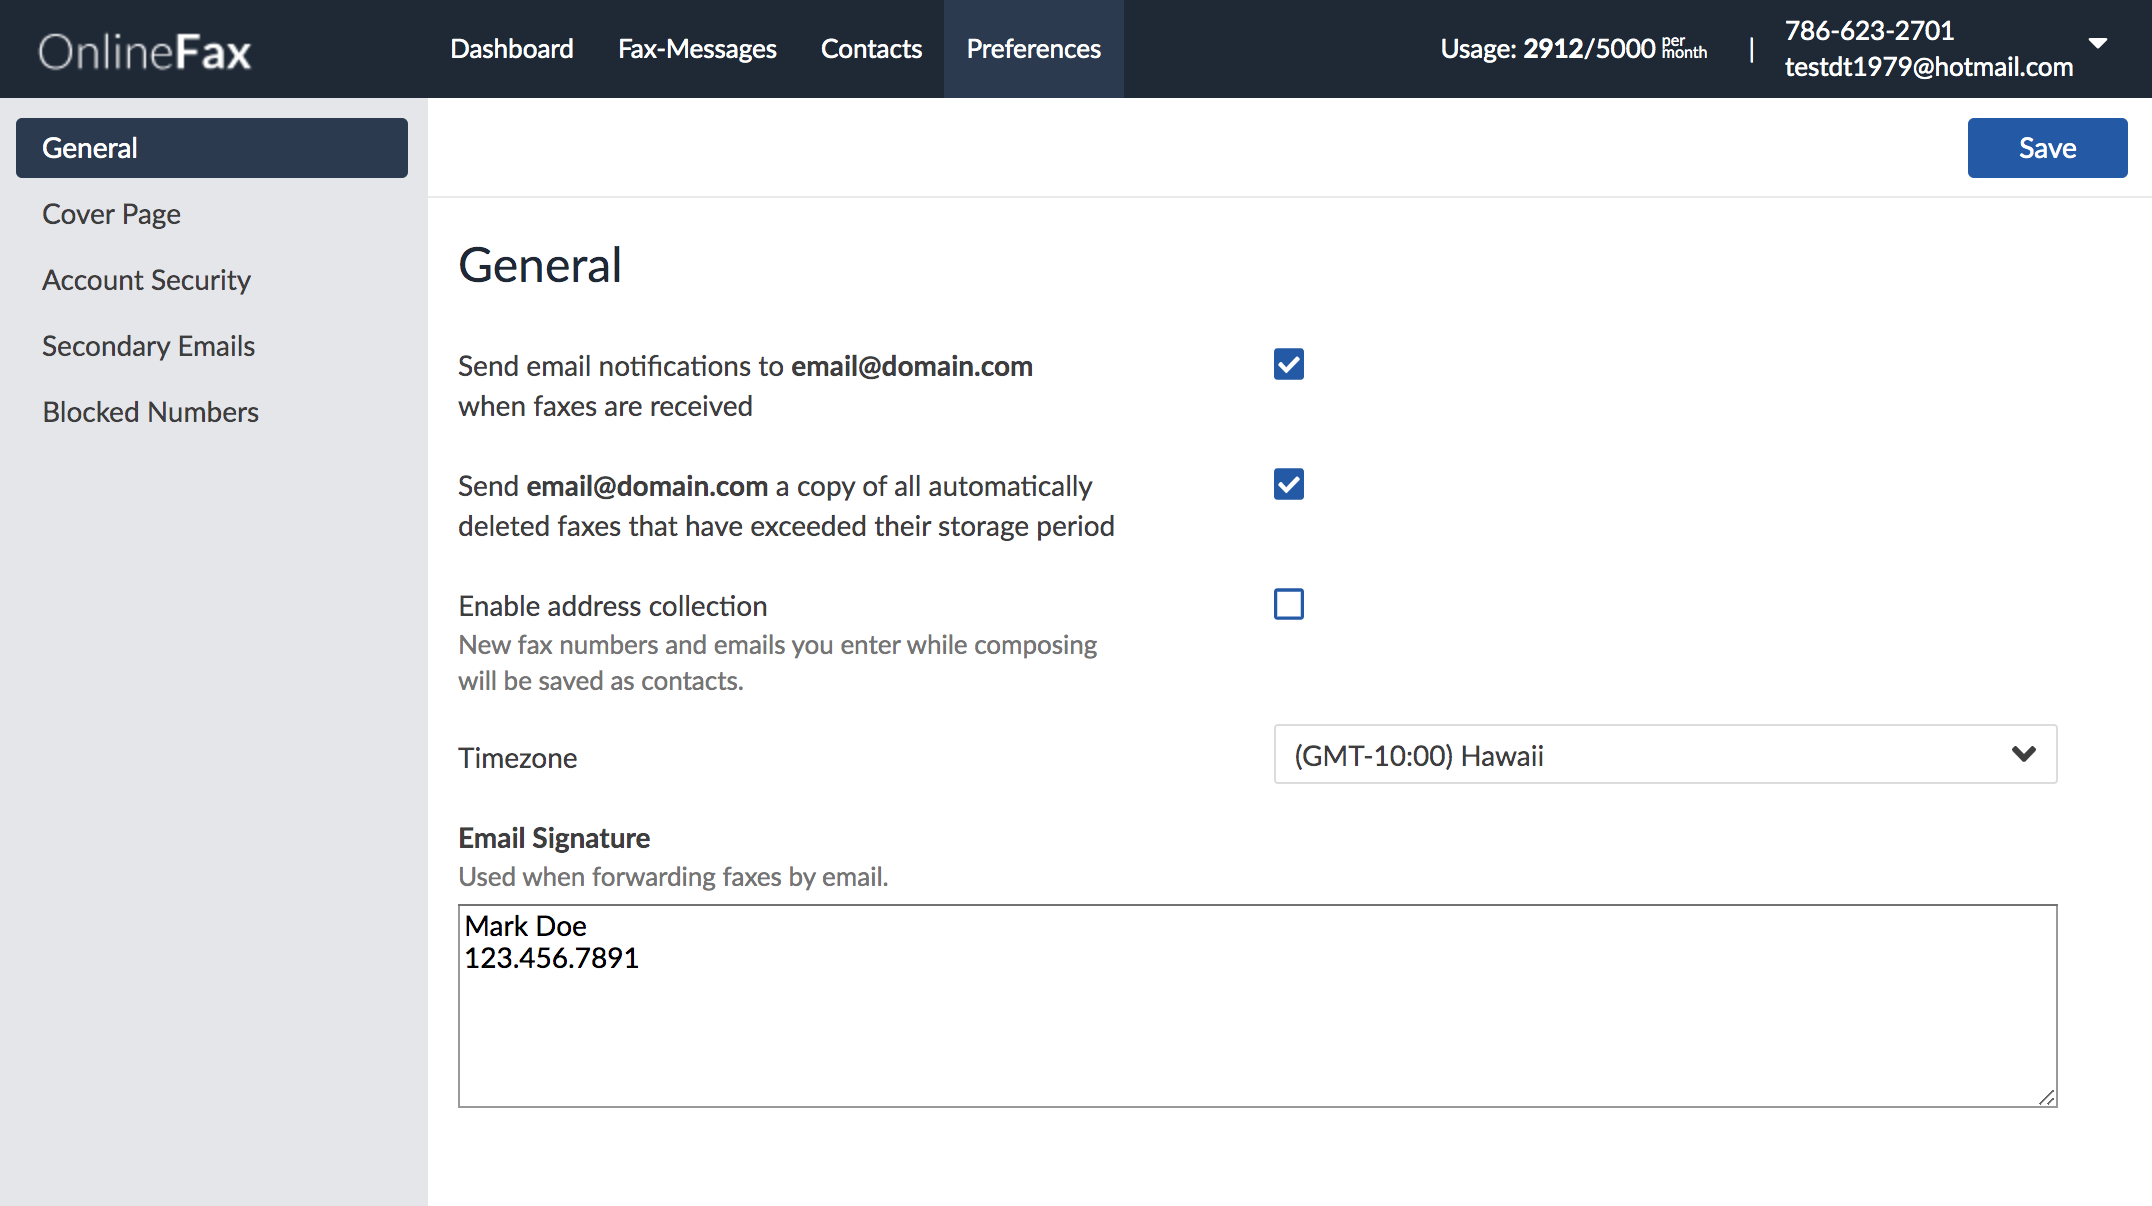Click the OnlineFax logo
Image resolution: width=2152 pixels, height=1206 pixels.
[x=145, y=51]
